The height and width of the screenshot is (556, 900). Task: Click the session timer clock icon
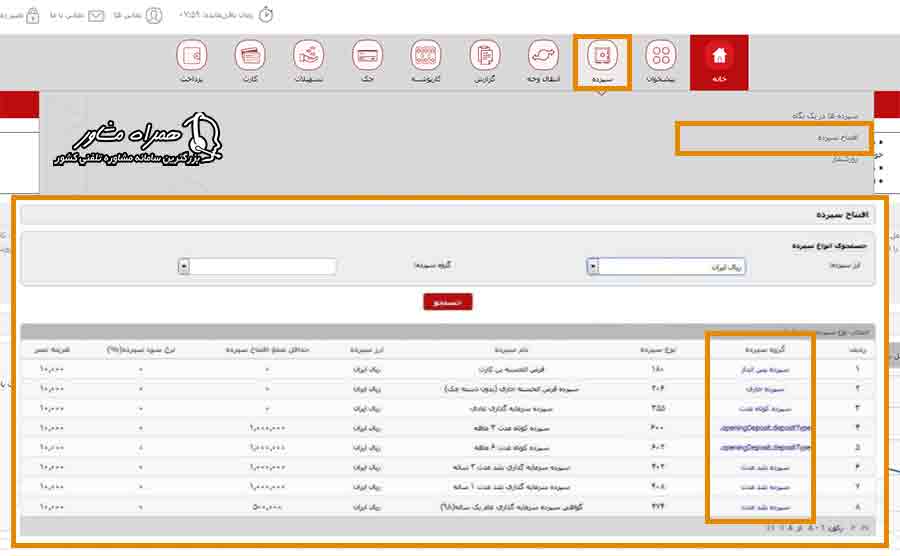(266, 15)
